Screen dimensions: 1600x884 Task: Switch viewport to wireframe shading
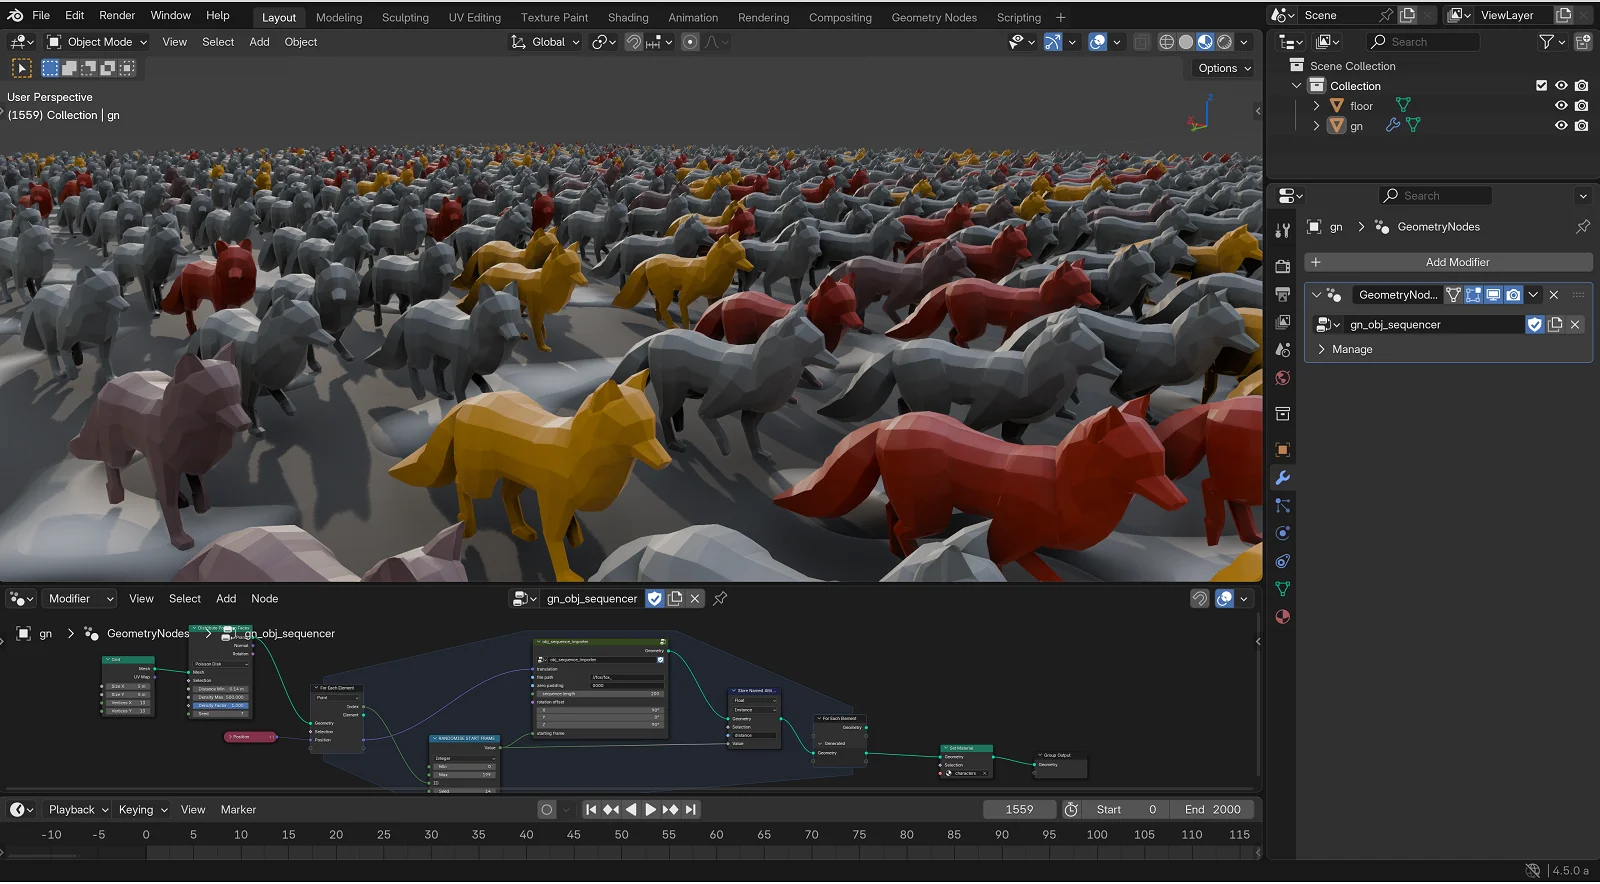click(x=1166, y=42)
